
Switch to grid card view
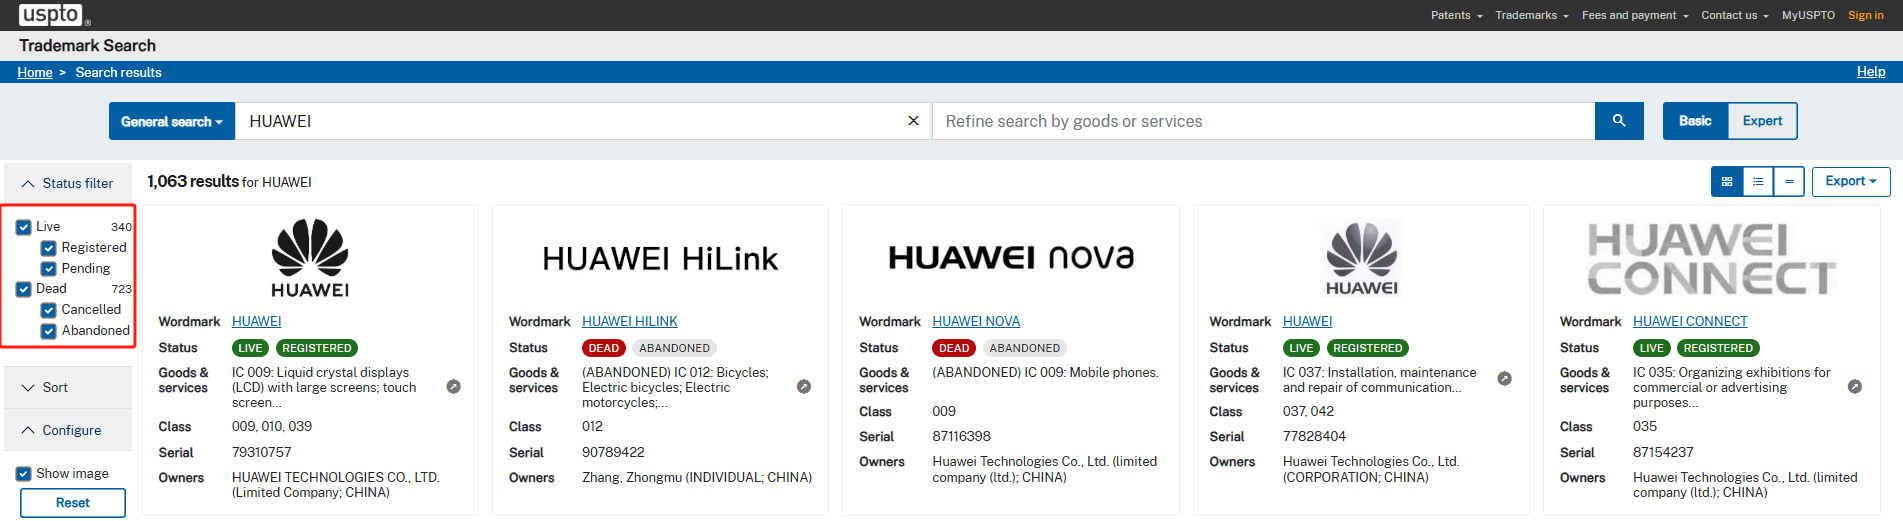coord(1727,181)
